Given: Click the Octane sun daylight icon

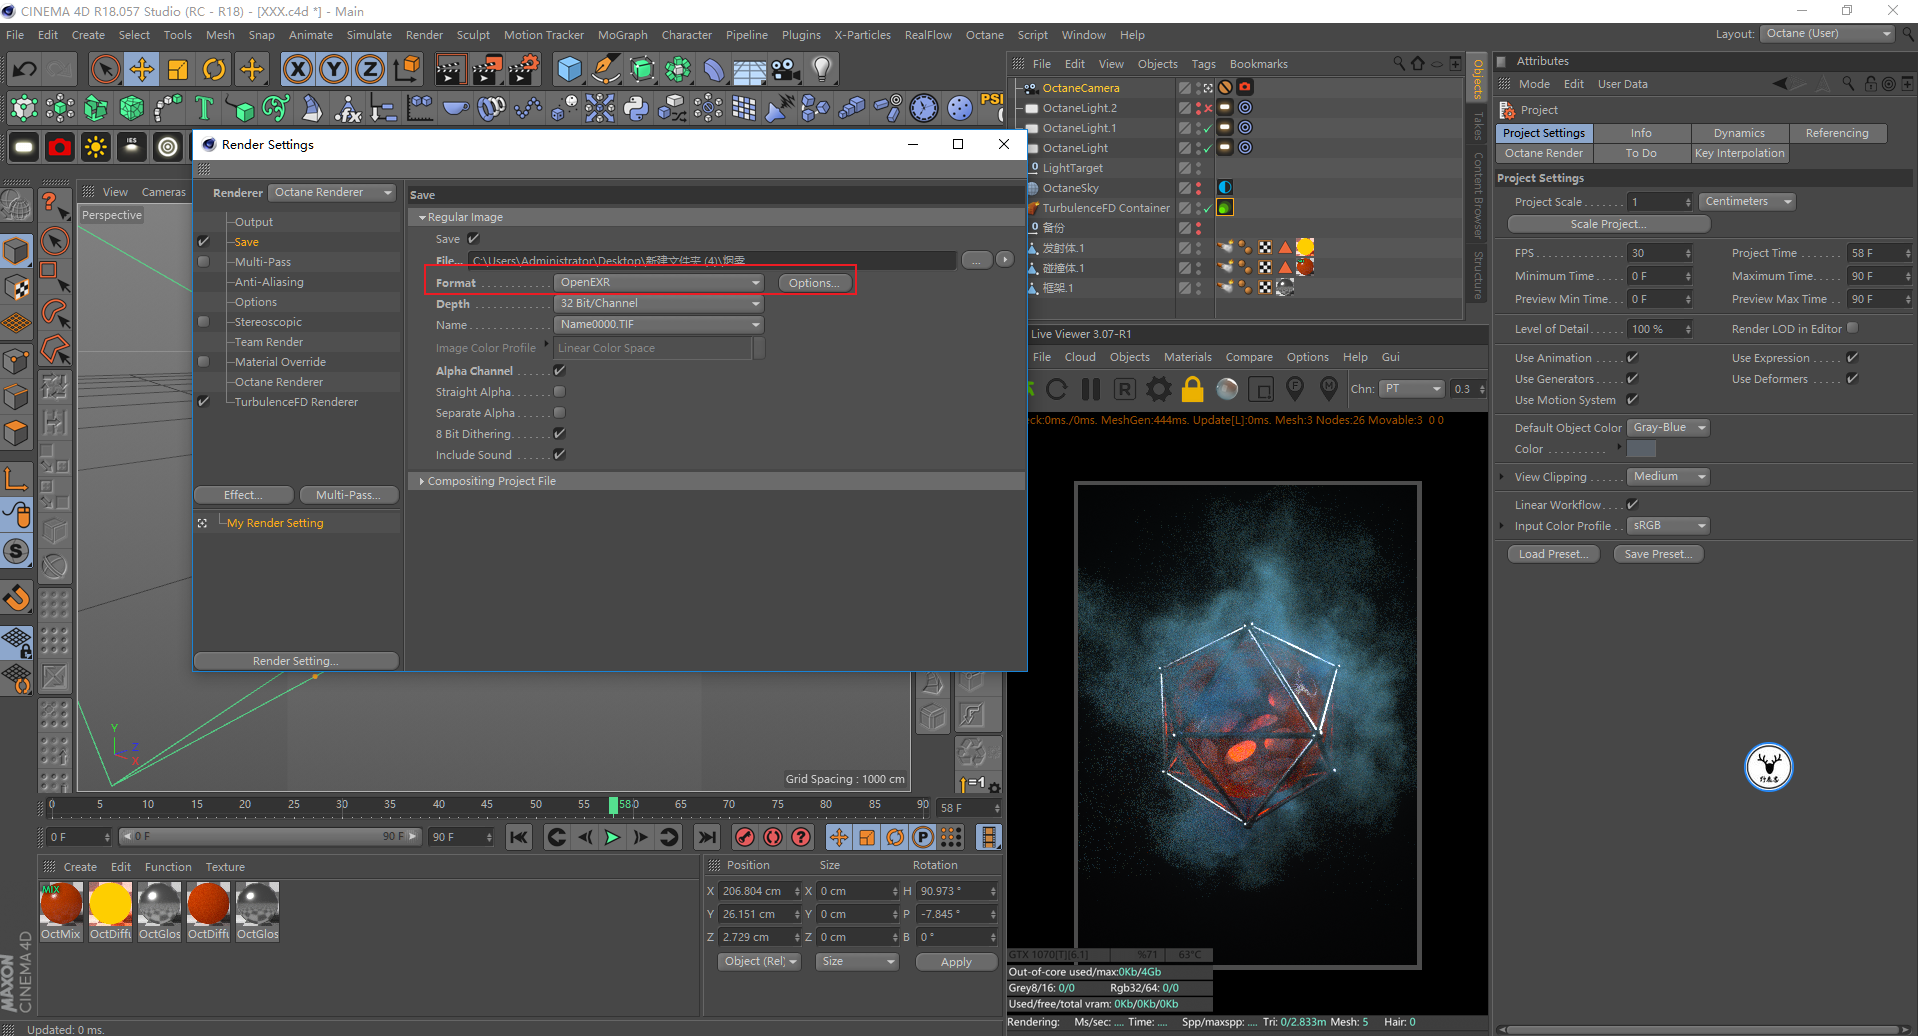Looking at the screenshot, I should pyautogui.click(x=96, y=148).
